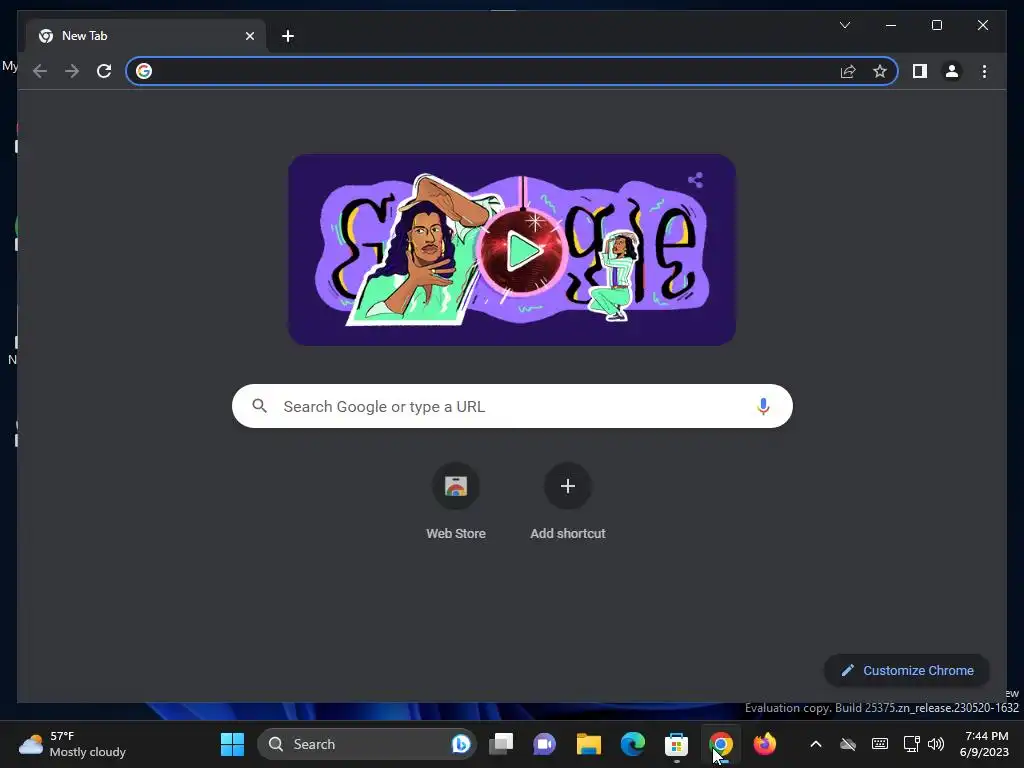Share the Google Doodle
Image resolution: width=1024 pixels, height=768 pixels.
pyautogui.click(x=696, y=180)
